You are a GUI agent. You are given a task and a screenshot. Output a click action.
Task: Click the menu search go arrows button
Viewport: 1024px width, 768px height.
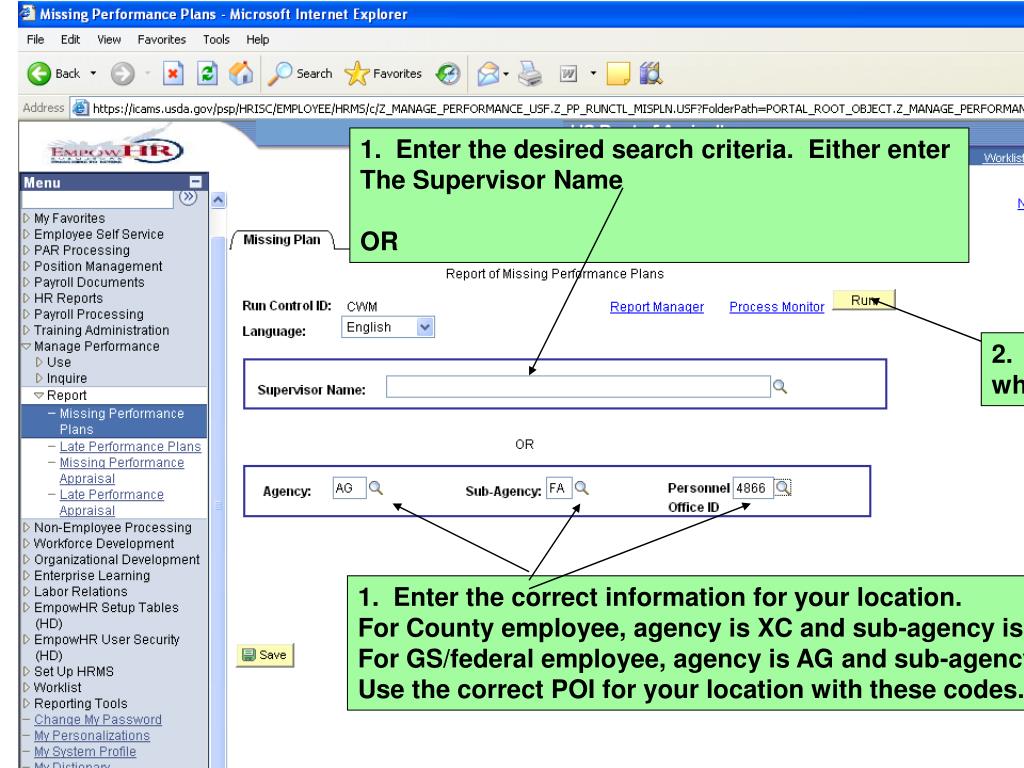tap(188, 197)
